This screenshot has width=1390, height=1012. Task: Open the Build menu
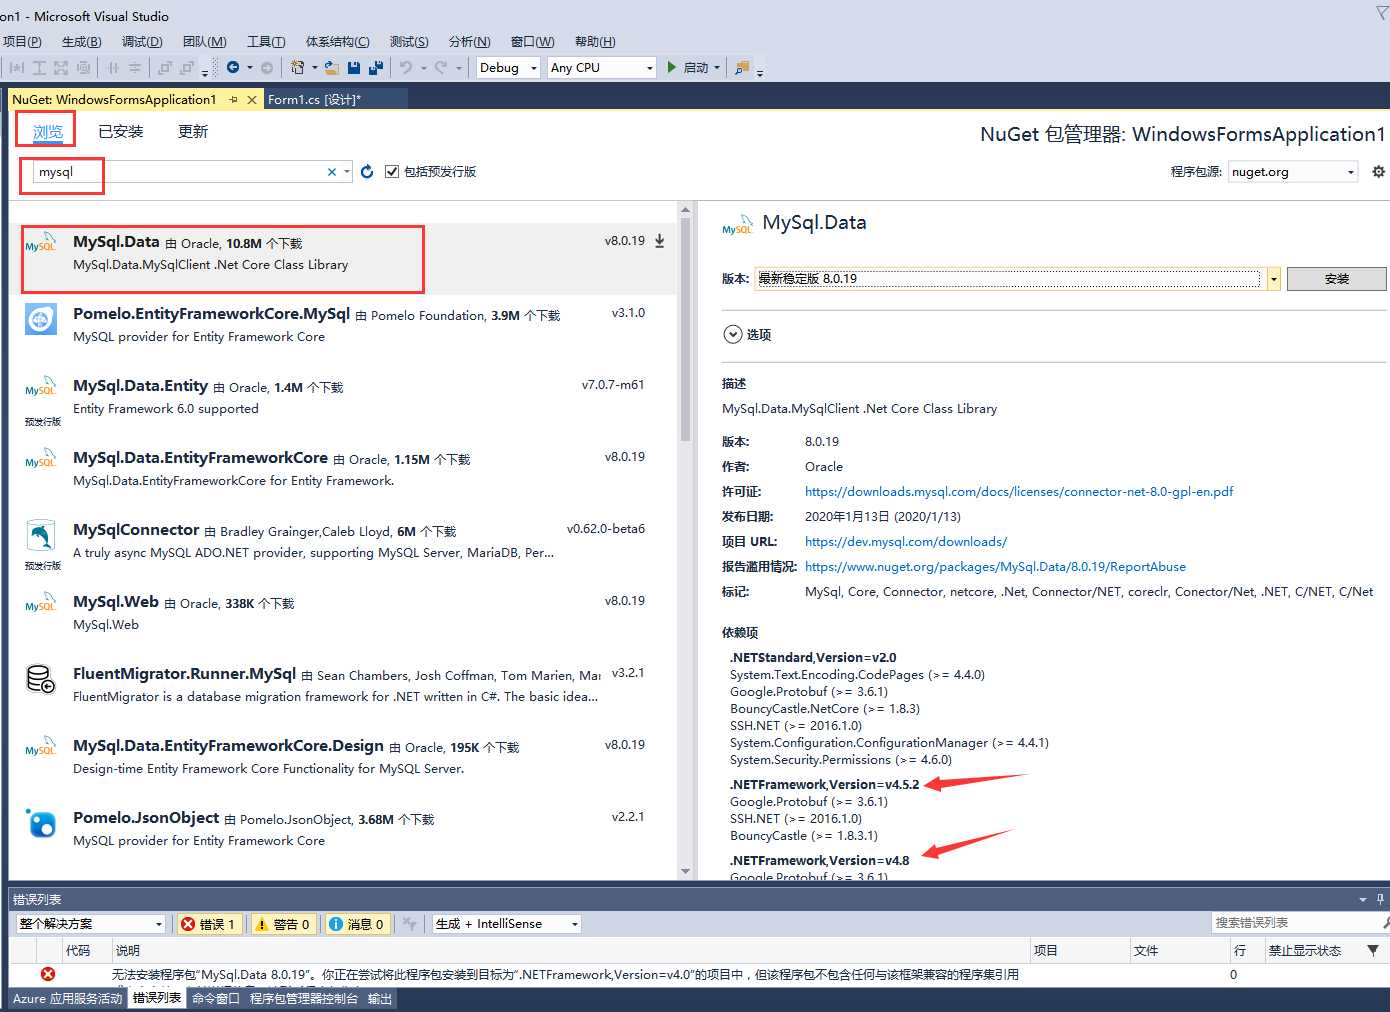(81, 42)
